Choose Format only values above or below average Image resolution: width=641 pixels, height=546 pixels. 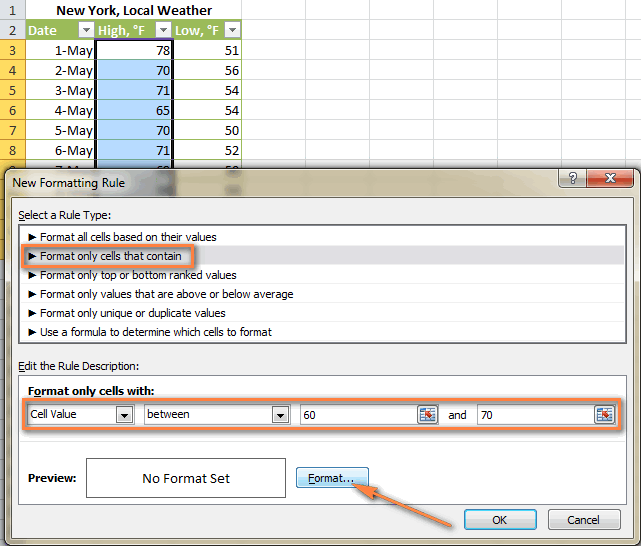[x=166, y=294]
